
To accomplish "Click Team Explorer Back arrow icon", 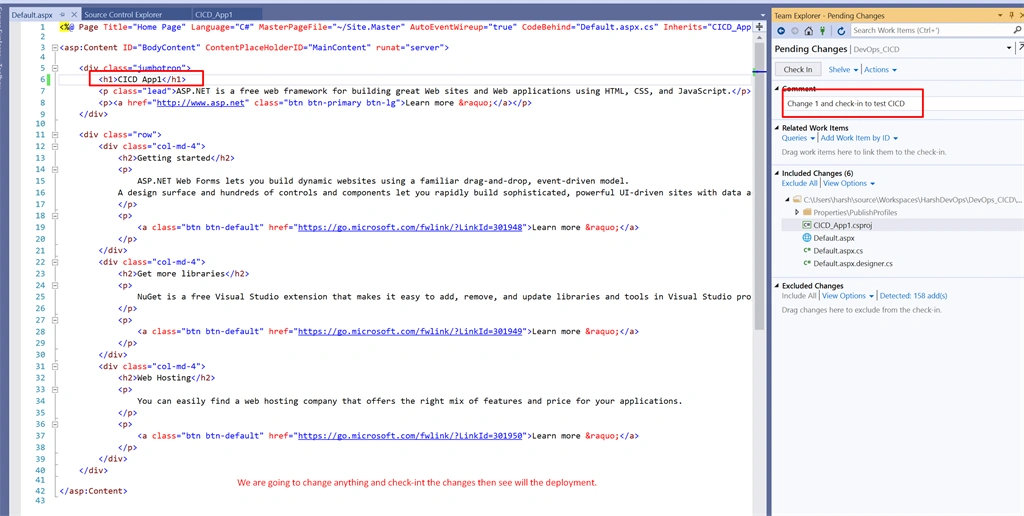I will click(x=781, y=31).
